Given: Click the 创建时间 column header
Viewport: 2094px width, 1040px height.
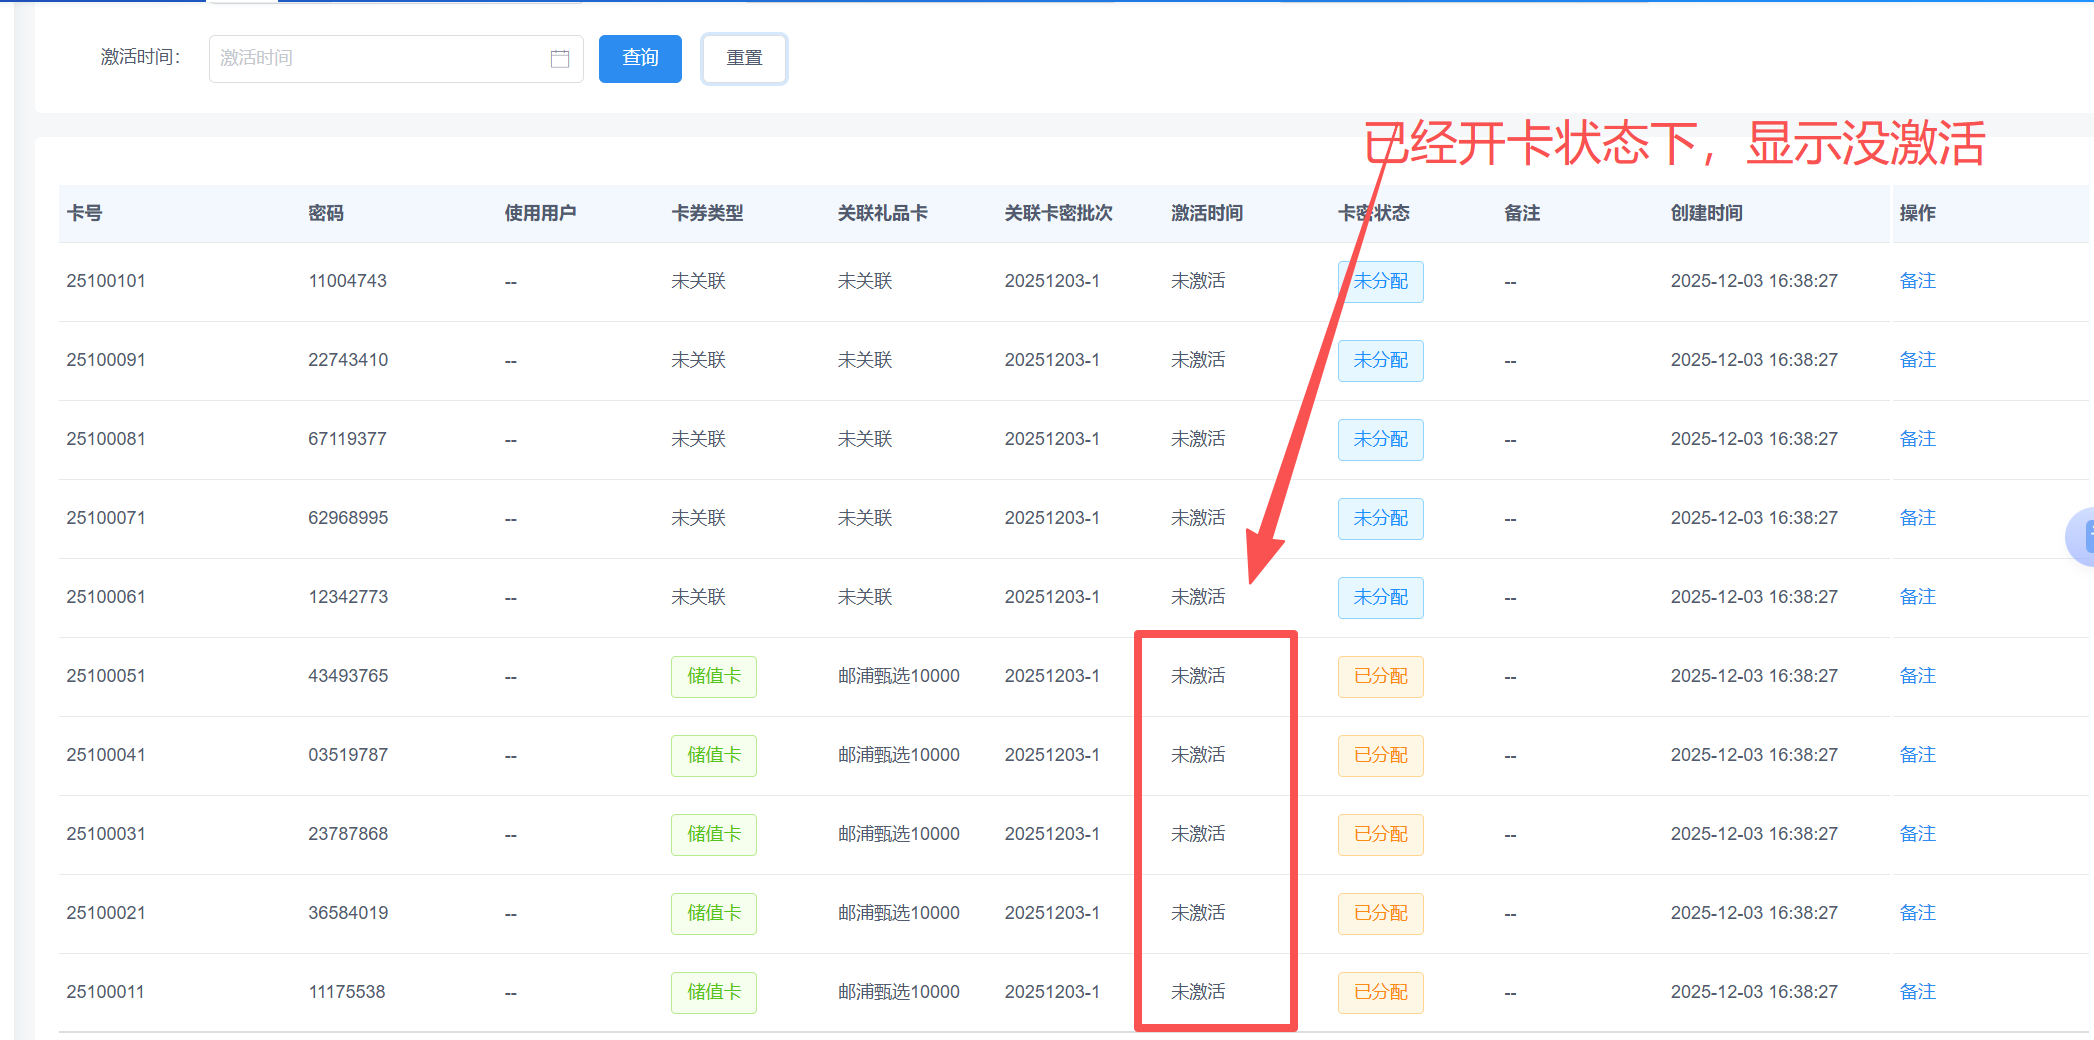Looking at the screenshot, I should 1706,213.
